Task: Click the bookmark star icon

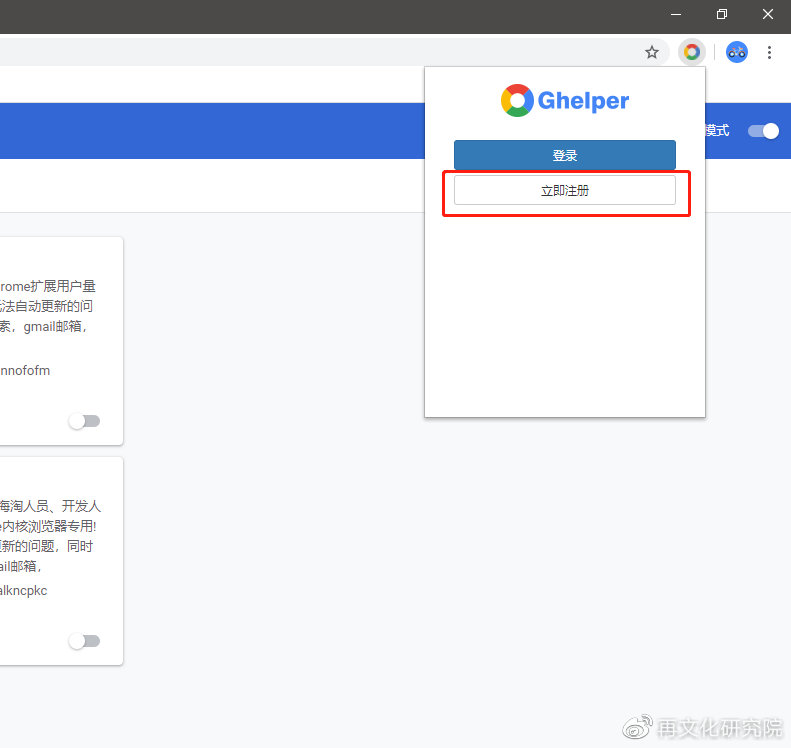Action: tap(652, 52)
